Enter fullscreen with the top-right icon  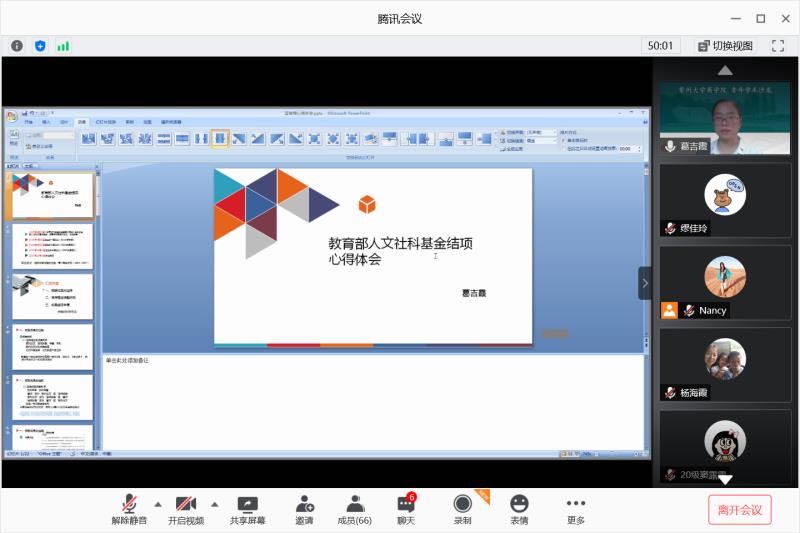(x=775, y=46)
